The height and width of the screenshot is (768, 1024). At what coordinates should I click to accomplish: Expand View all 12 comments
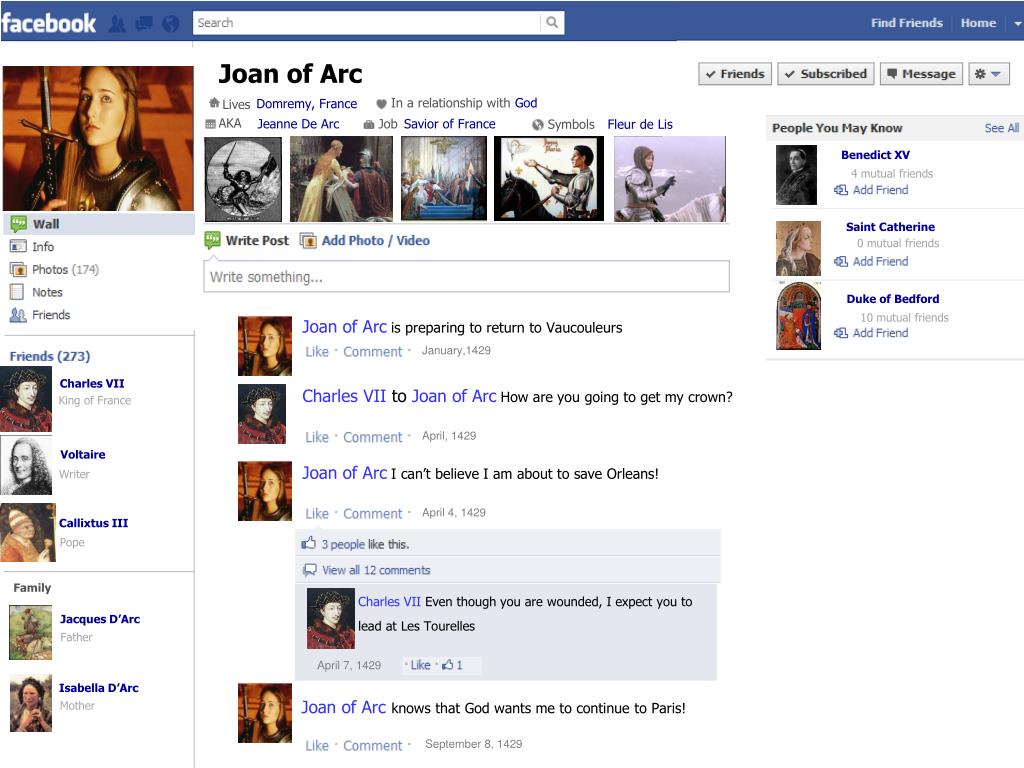[x=376, y=570]
